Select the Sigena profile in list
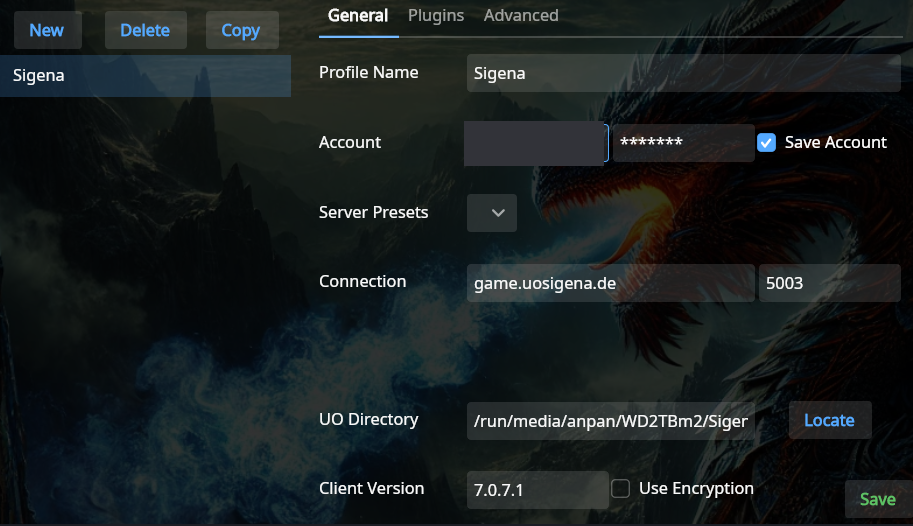Screen dimensions: 913x526 [x=145, y=76]
